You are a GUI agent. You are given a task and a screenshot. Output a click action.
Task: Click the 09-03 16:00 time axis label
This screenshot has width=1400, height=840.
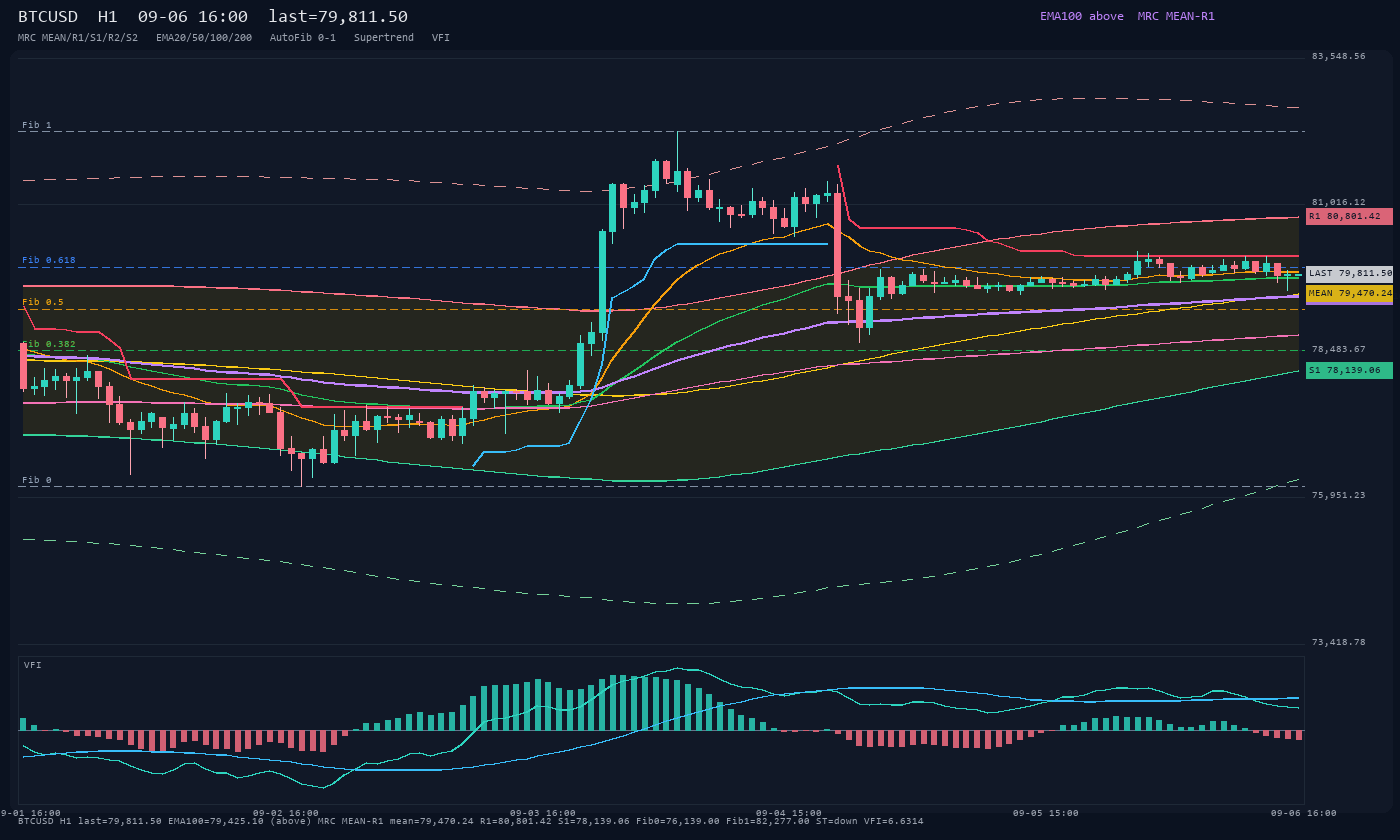(x=543, y=813)
